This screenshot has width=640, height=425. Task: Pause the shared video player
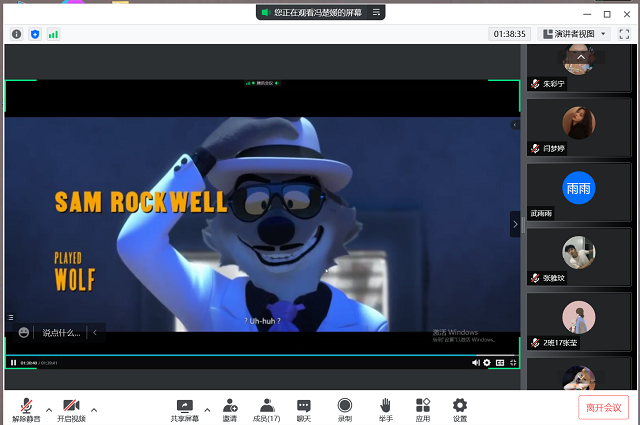tap(13, 362)
